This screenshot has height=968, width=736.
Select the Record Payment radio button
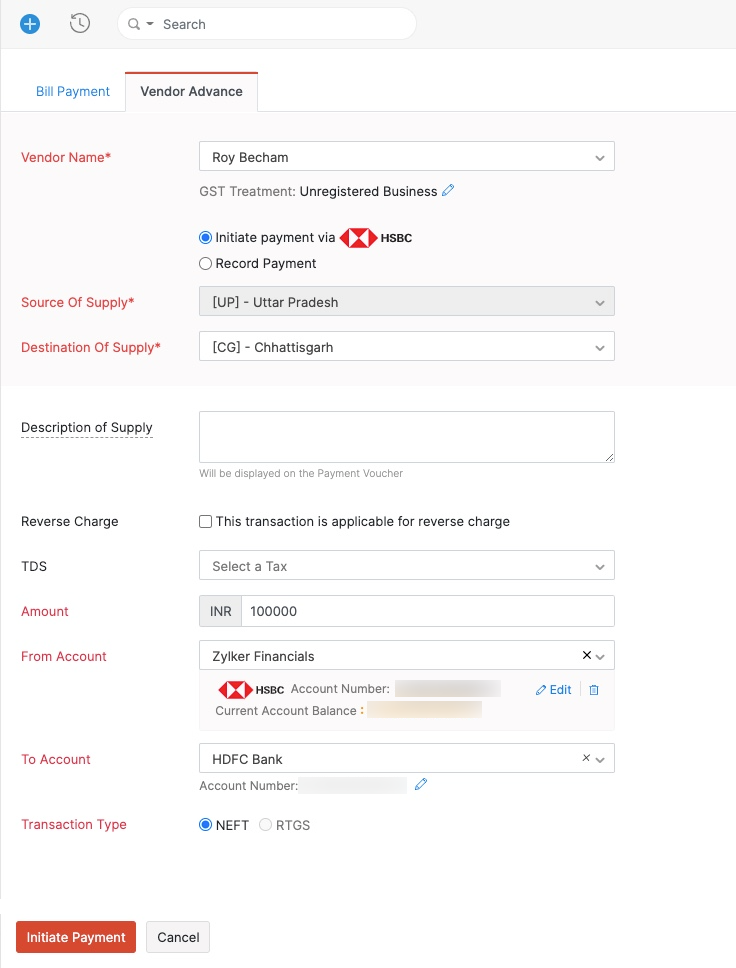[205, 263]
